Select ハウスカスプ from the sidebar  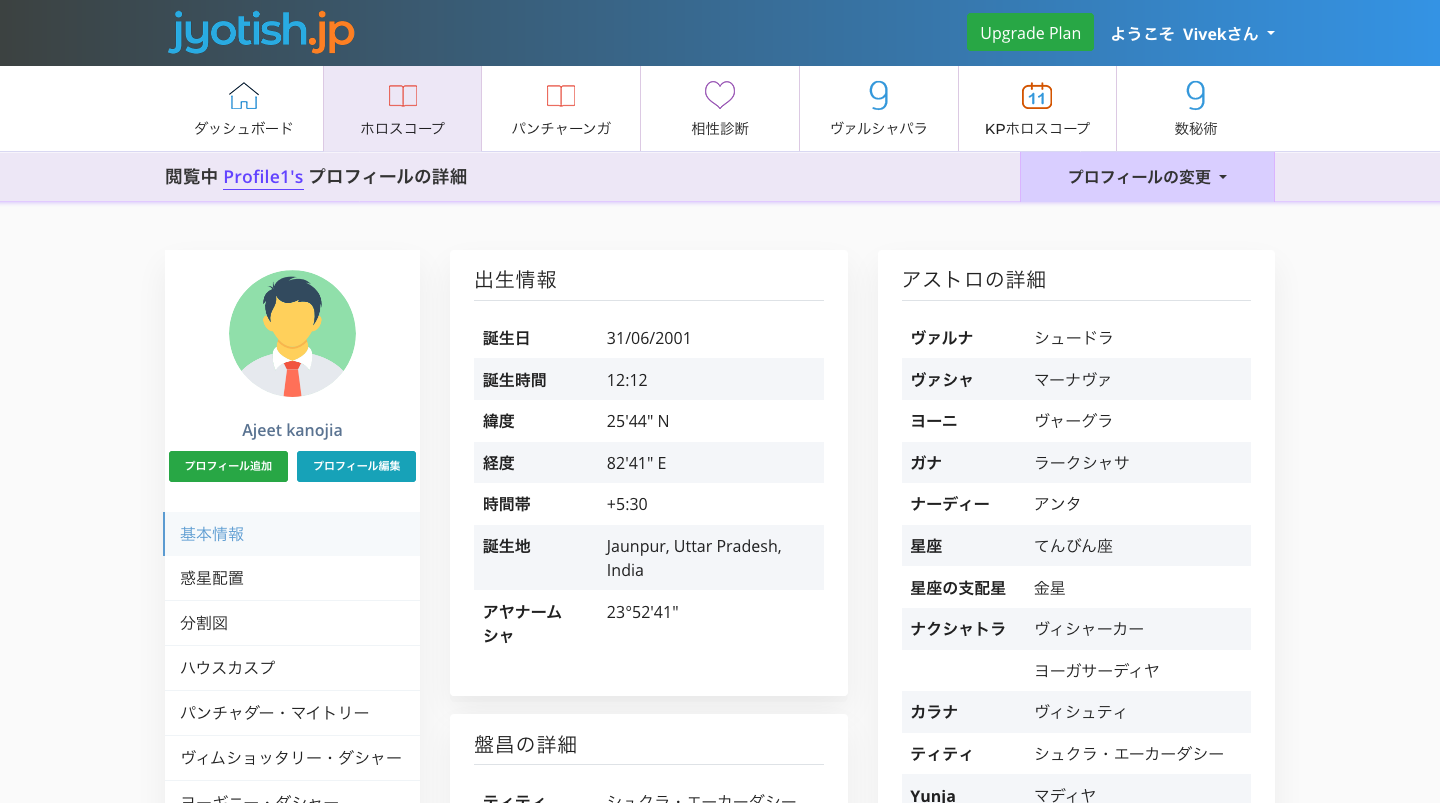coord(292,668)
